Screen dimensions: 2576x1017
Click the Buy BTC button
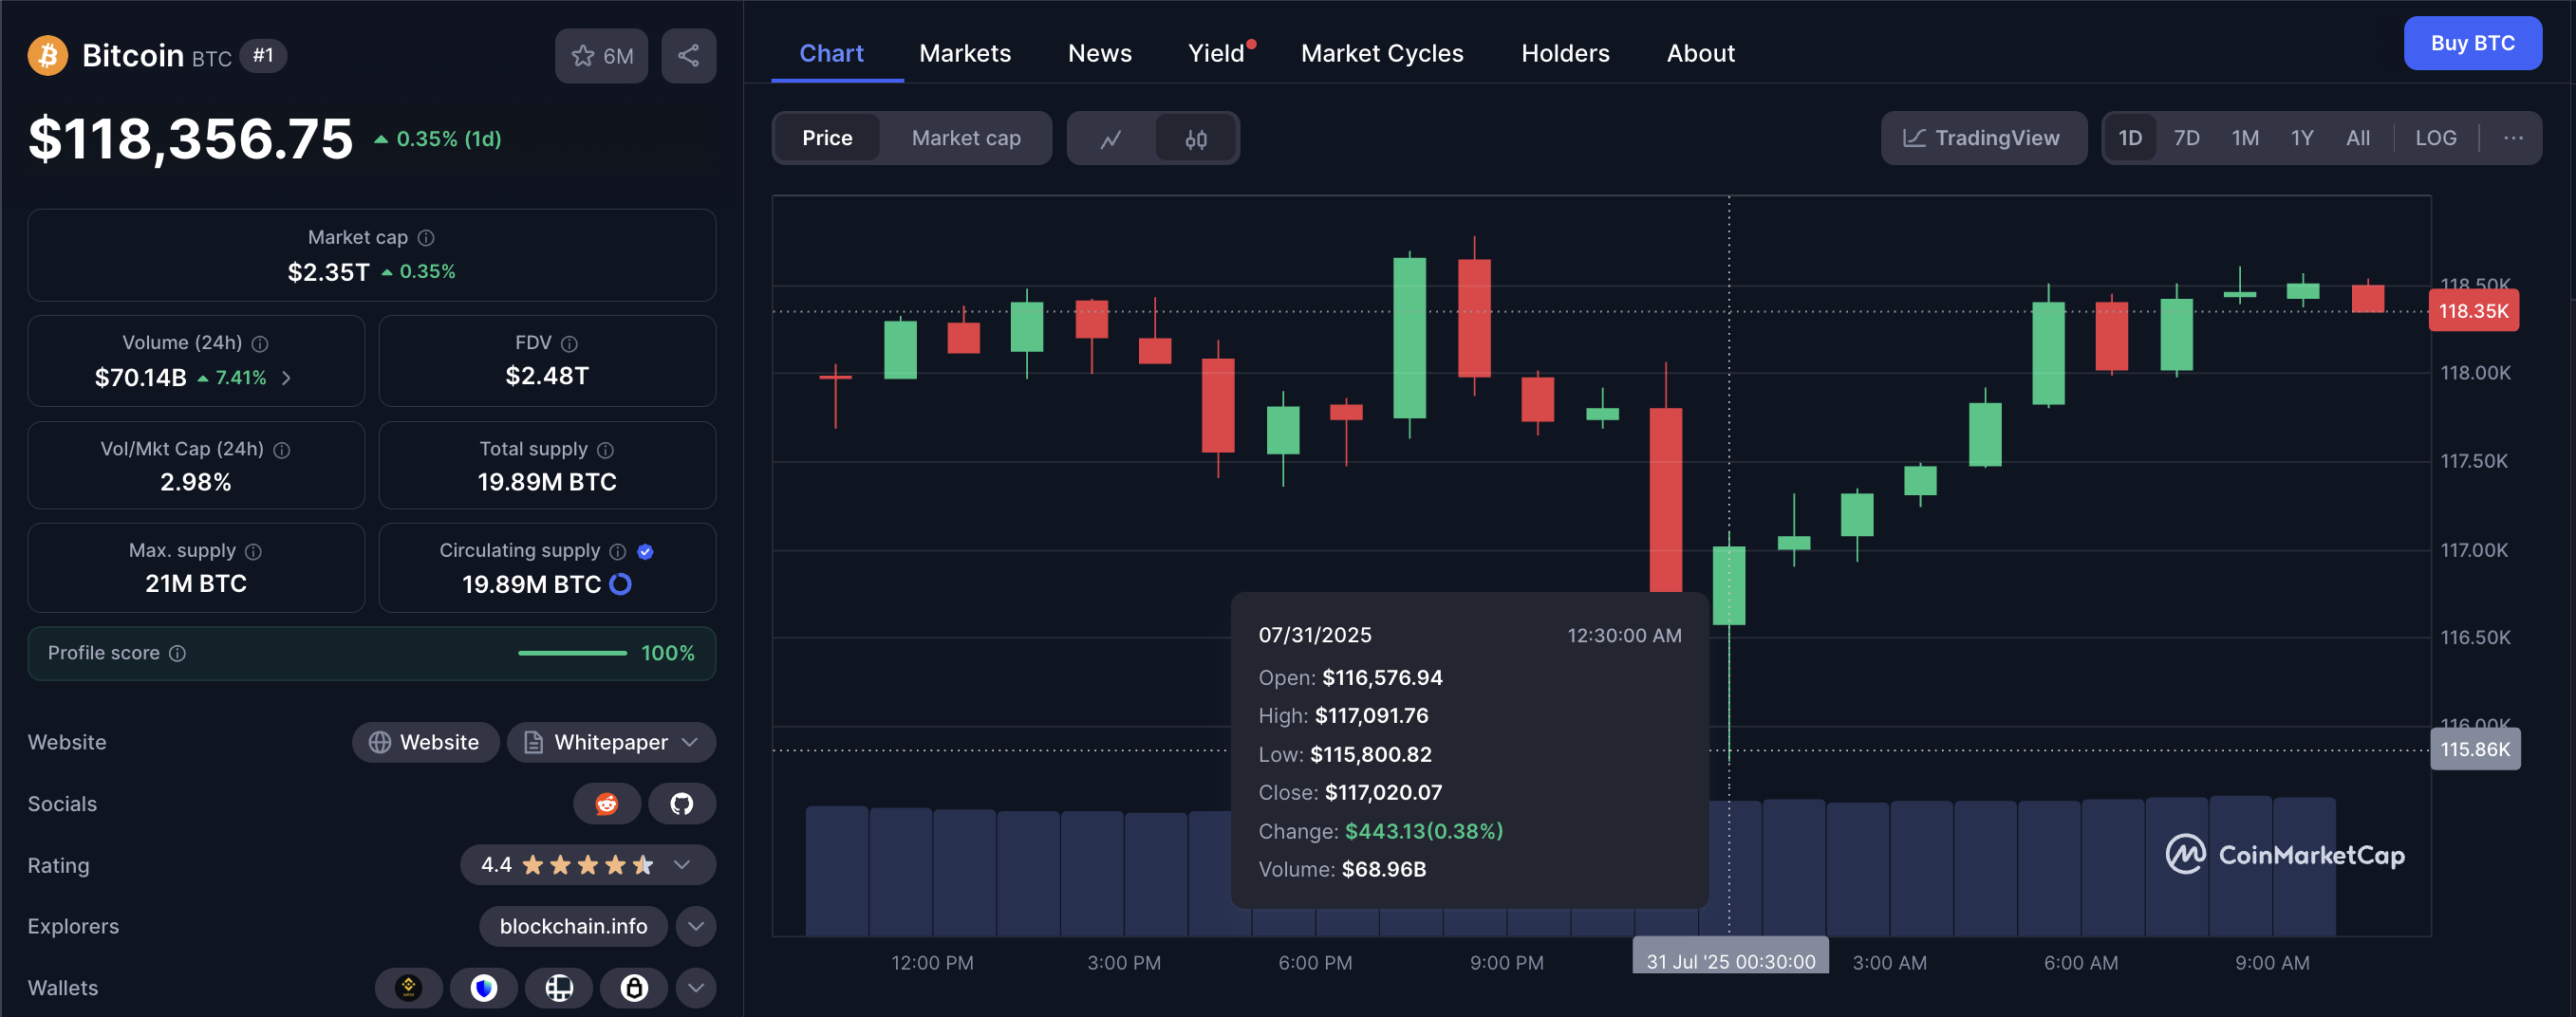(x=2472, y=43)
